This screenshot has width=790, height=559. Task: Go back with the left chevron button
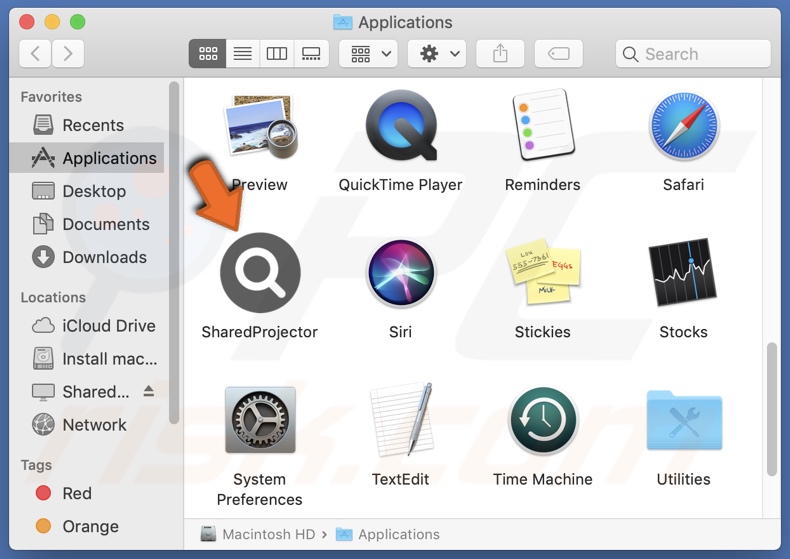coord(35,53)
